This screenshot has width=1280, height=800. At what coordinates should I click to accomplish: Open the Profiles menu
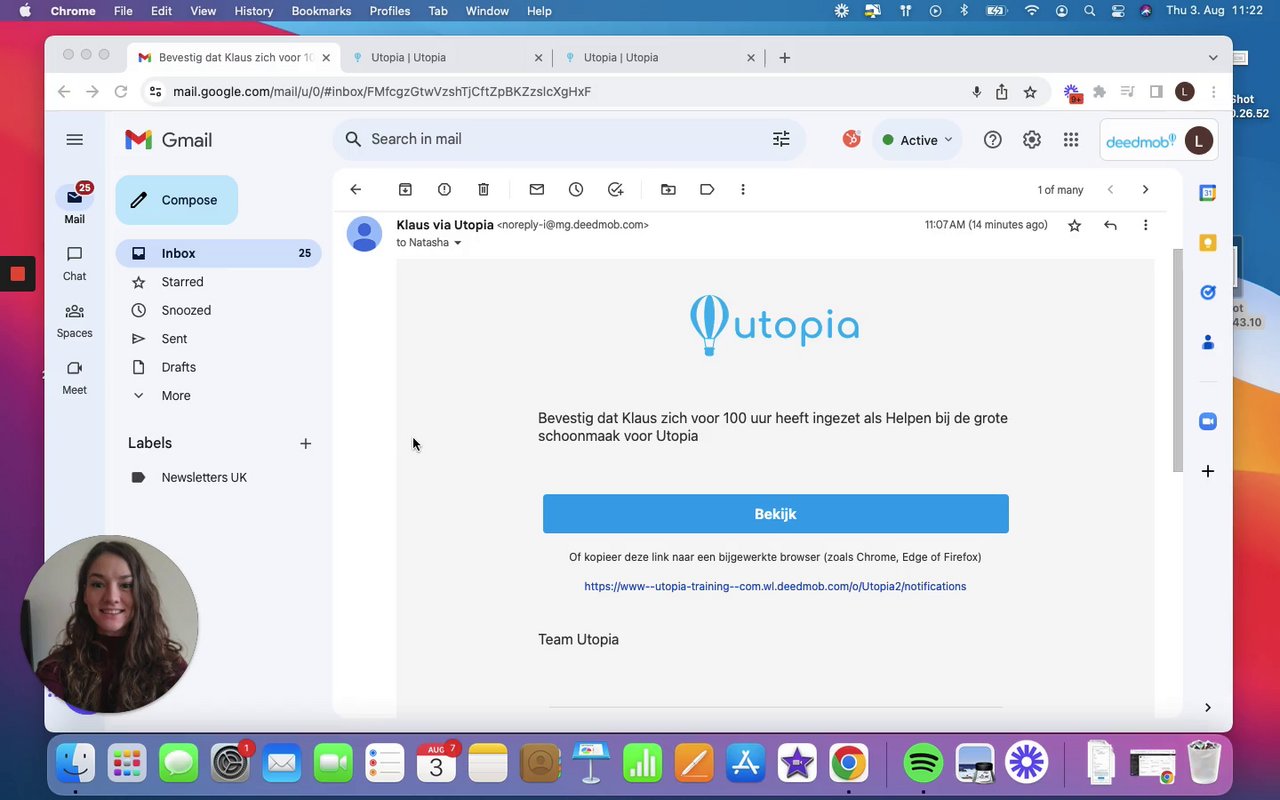(390, 11)
